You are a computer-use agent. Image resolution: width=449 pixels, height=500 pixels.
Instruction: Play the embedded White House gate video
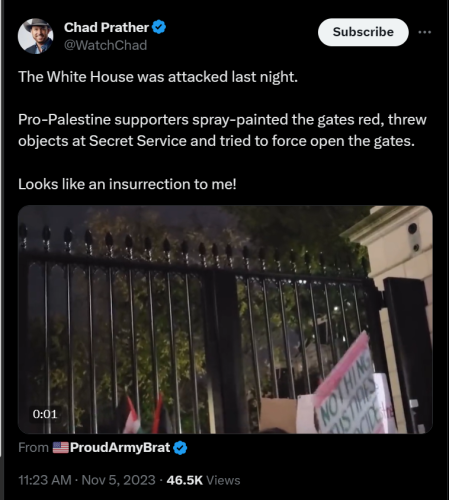pyautogui.click(x=225, y=319)
